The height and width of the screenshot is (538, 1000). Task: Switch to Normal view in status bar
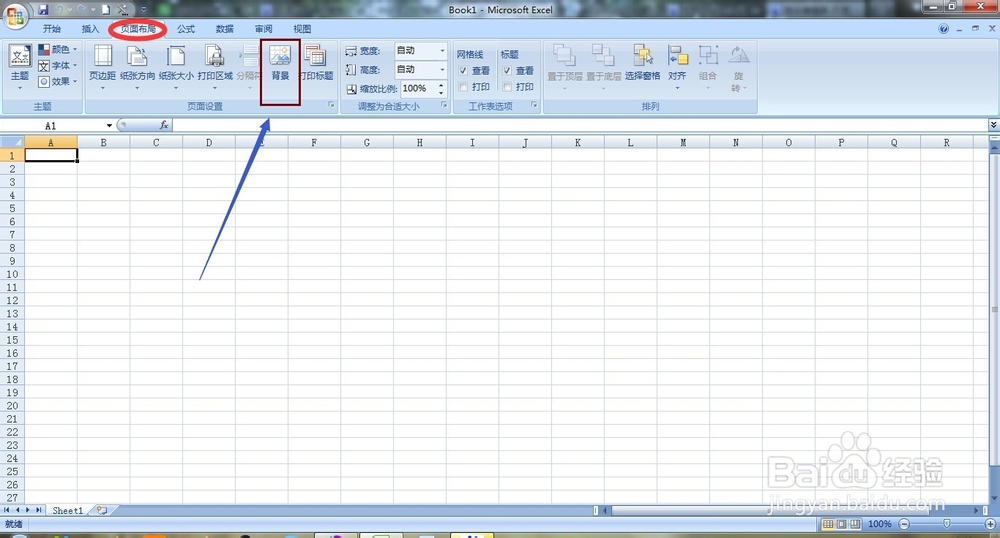828,524
